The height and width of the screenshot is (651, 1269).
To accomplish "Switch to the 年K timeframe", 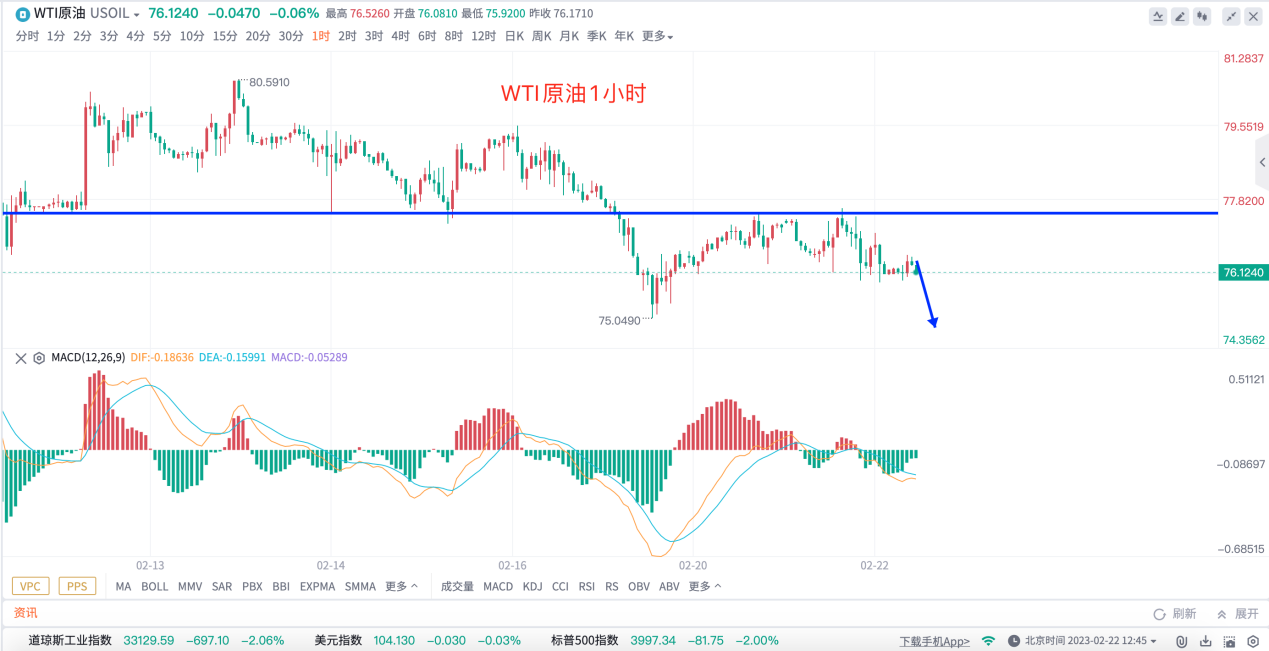I will point(624,36).
